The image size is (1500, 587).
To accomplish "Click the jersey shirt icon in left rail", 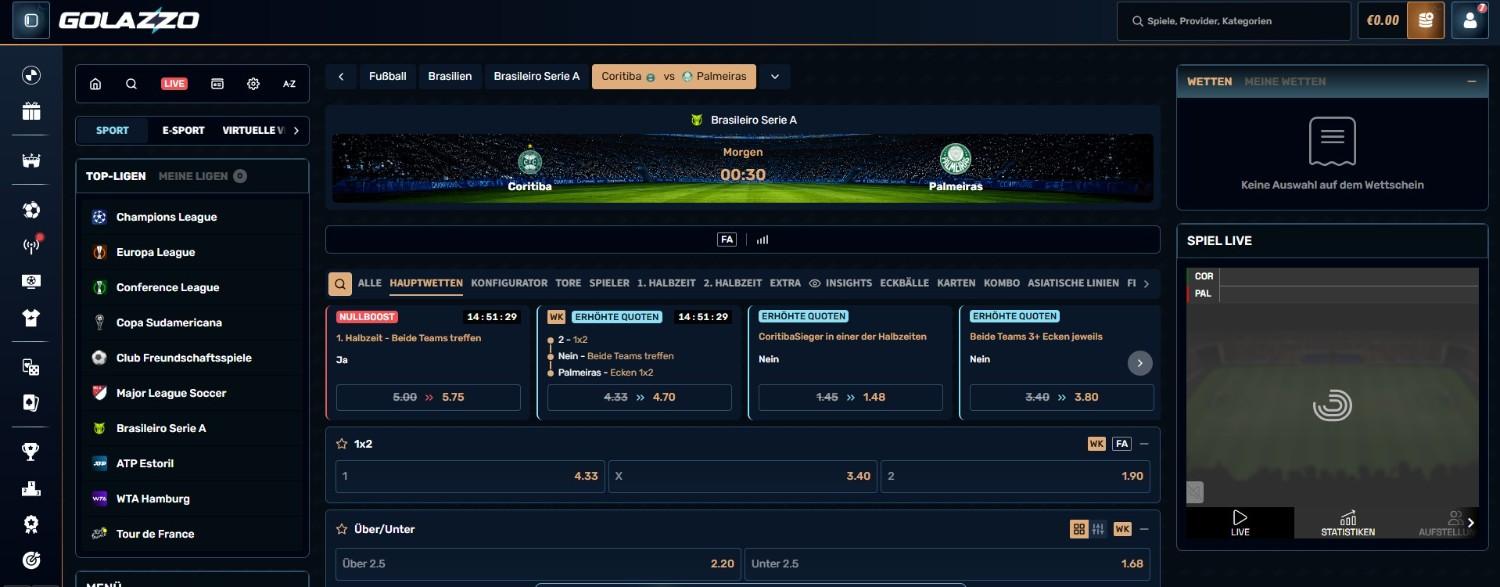I will [31, 318].
